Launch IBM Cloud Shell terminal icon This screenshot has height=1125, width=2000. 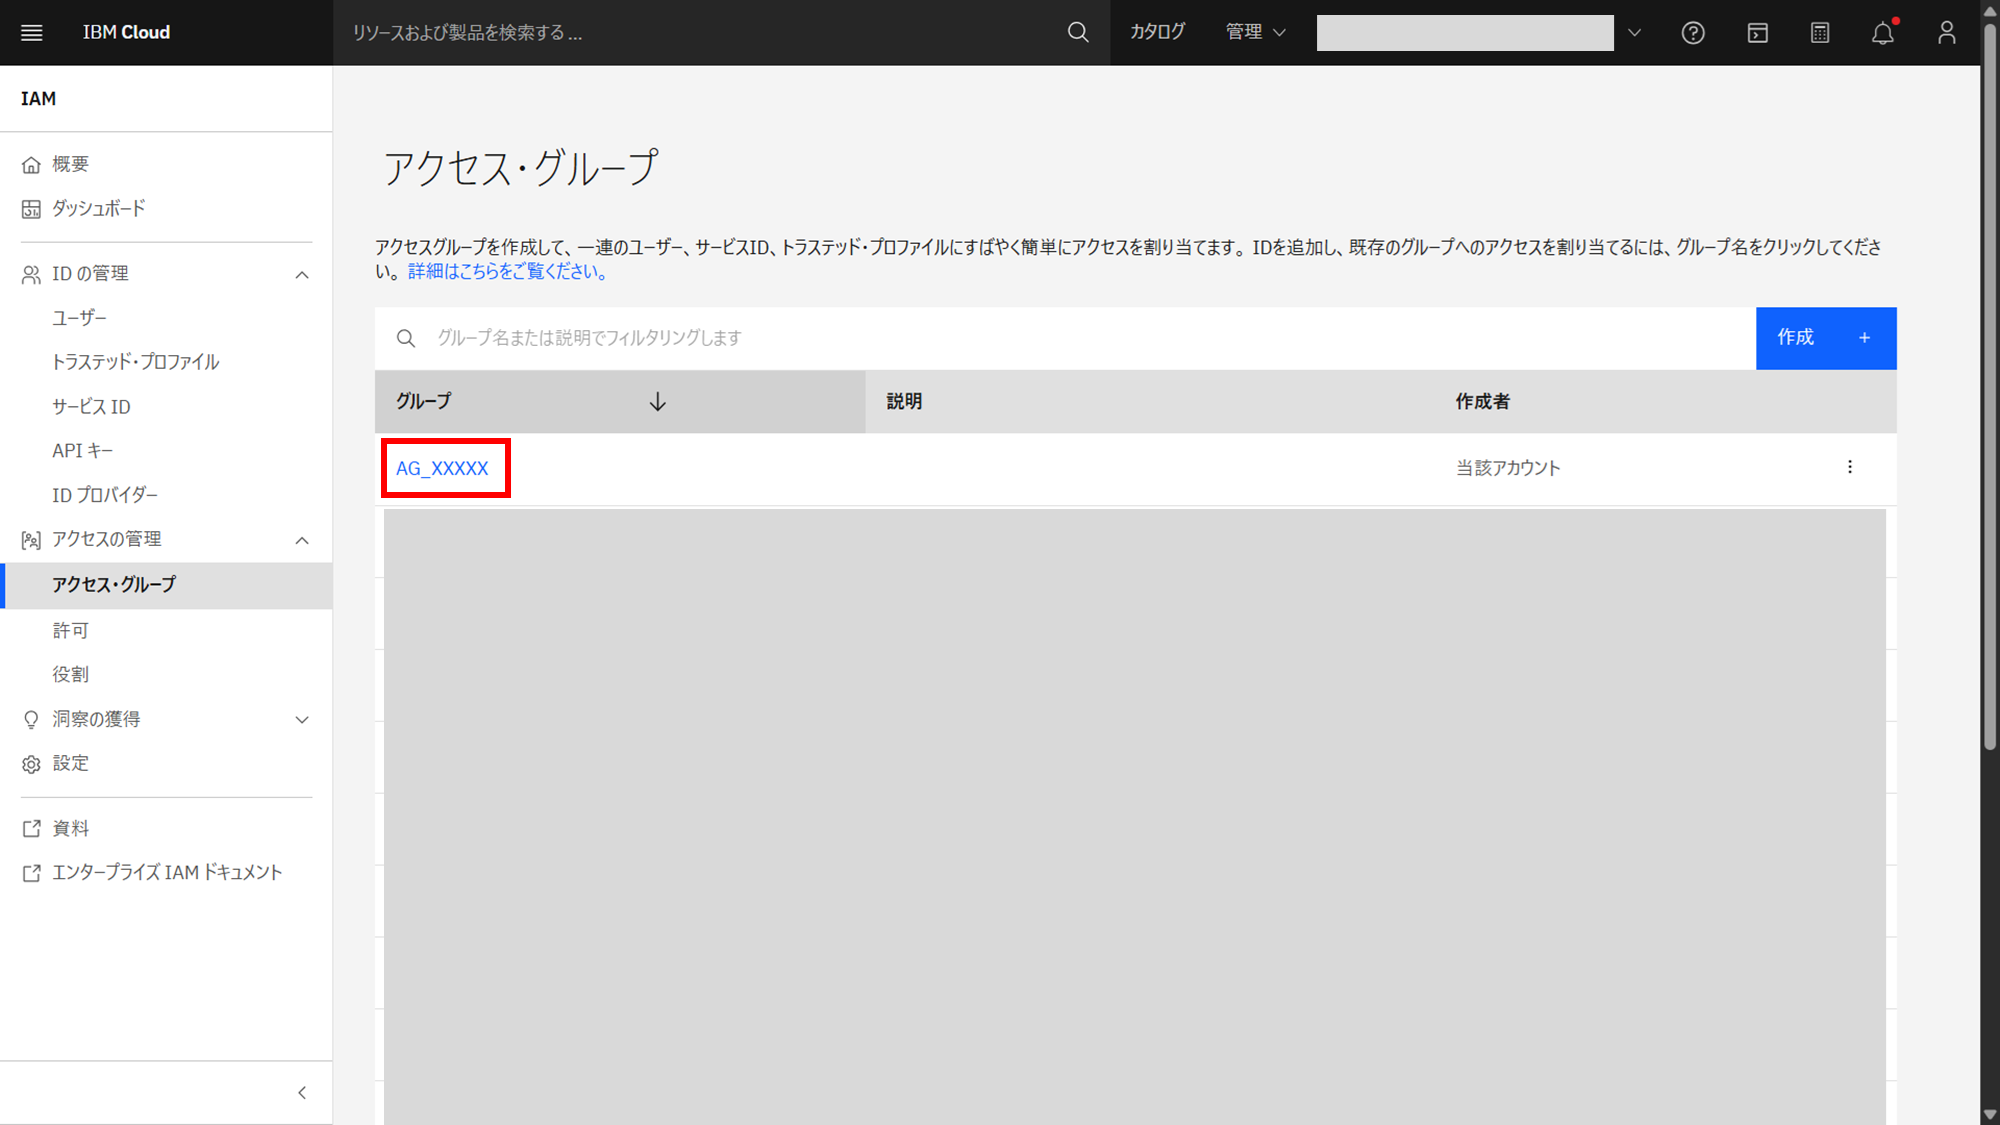[1757, 33]
